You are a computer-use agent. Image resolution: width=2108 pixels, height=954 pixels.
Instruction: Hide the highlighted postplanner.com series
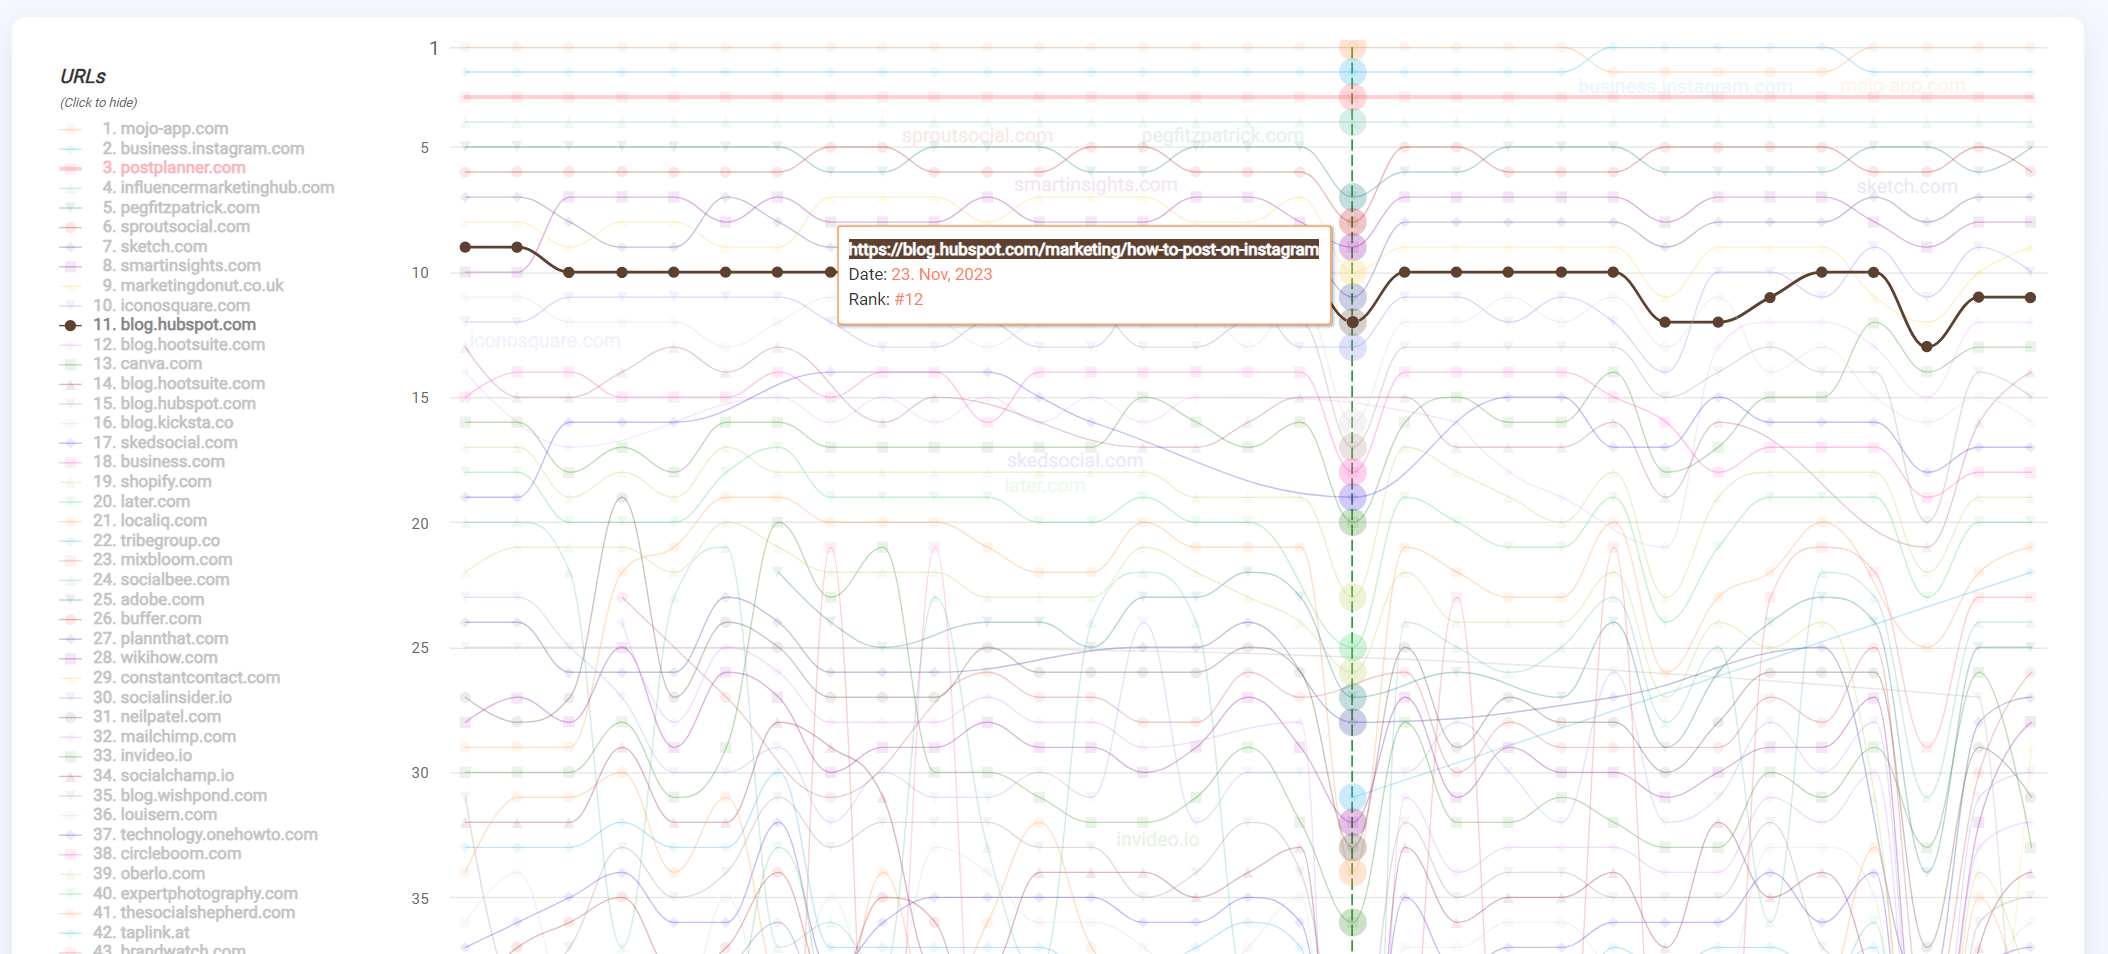point(152,168)
